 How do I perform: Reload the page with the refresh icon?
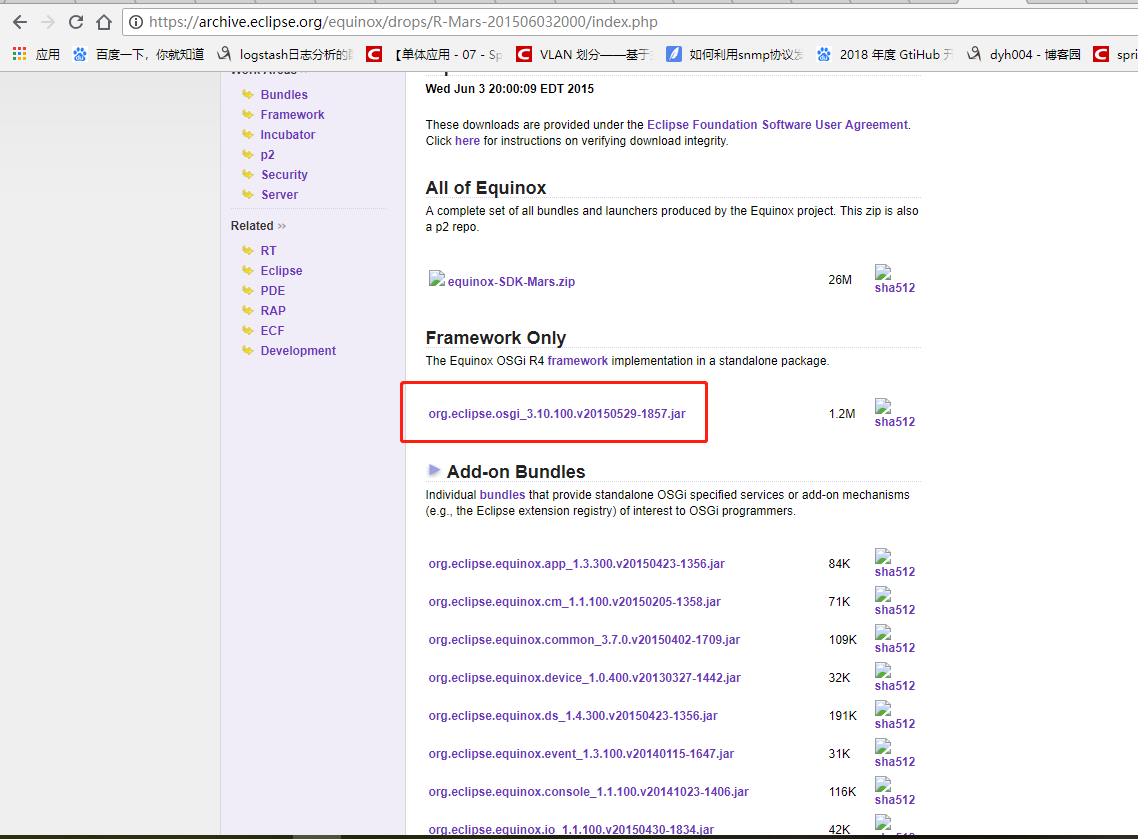[75, 22]
